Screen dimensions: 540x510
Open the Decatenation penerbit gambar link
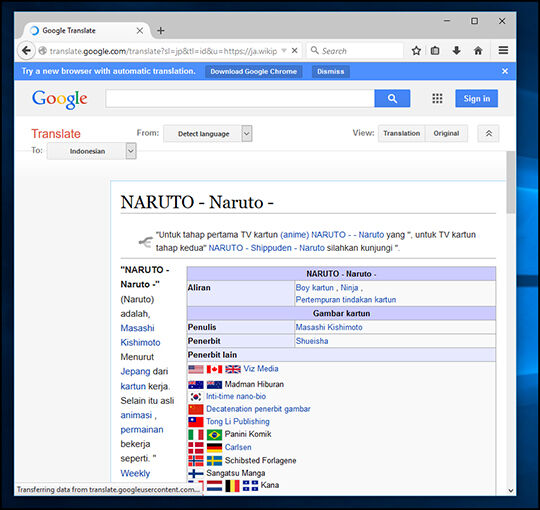pos(258,409)
